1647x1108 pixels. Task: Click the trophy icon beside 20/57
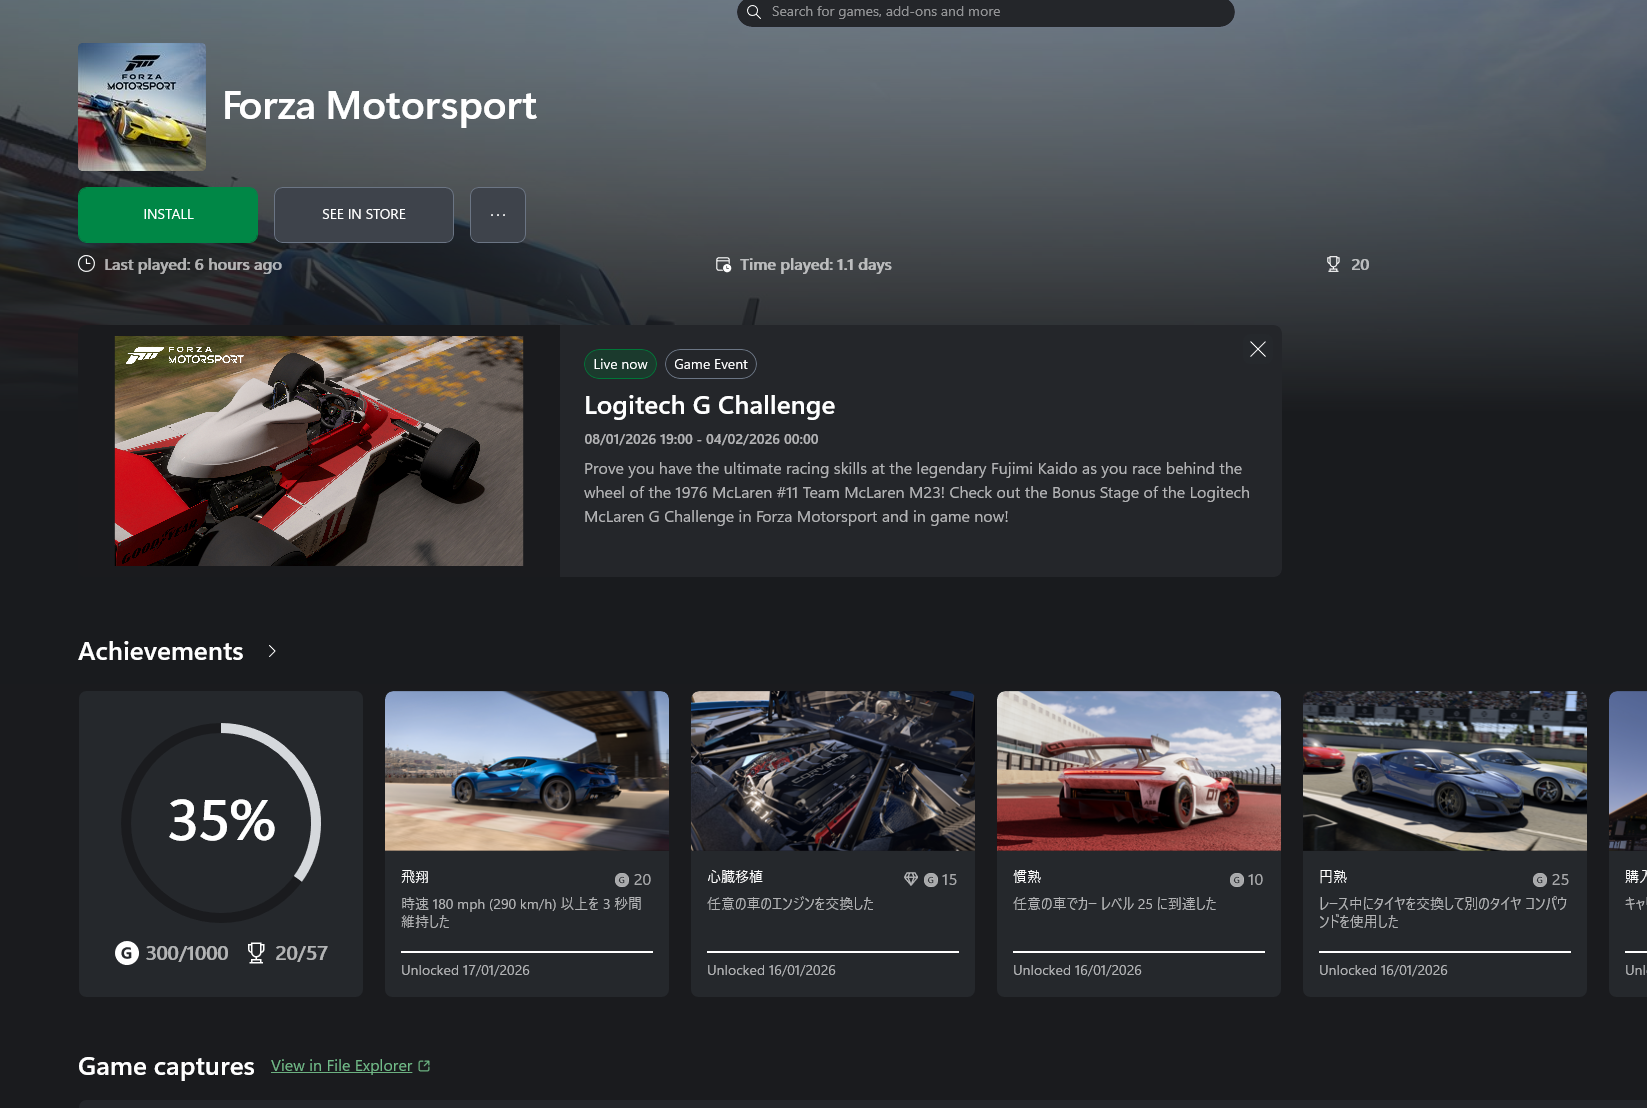[256, 953]
